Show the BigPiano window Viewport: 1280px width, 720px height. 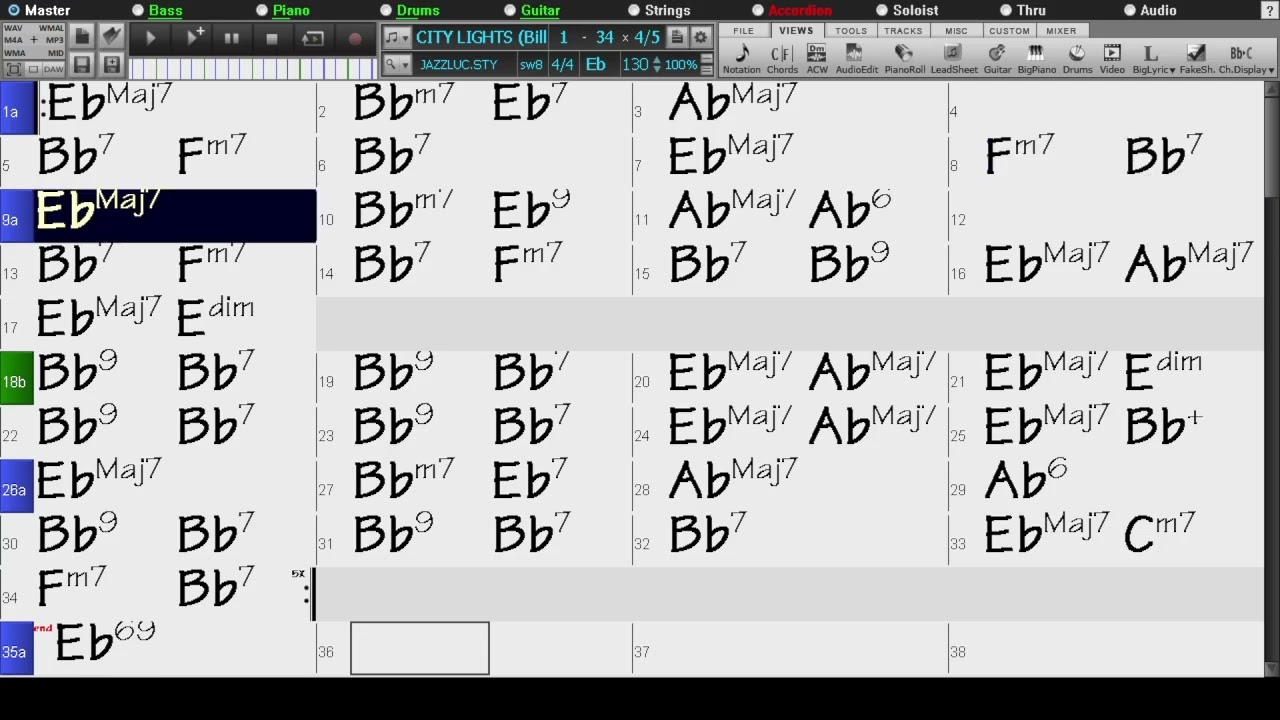(1036, 59)
